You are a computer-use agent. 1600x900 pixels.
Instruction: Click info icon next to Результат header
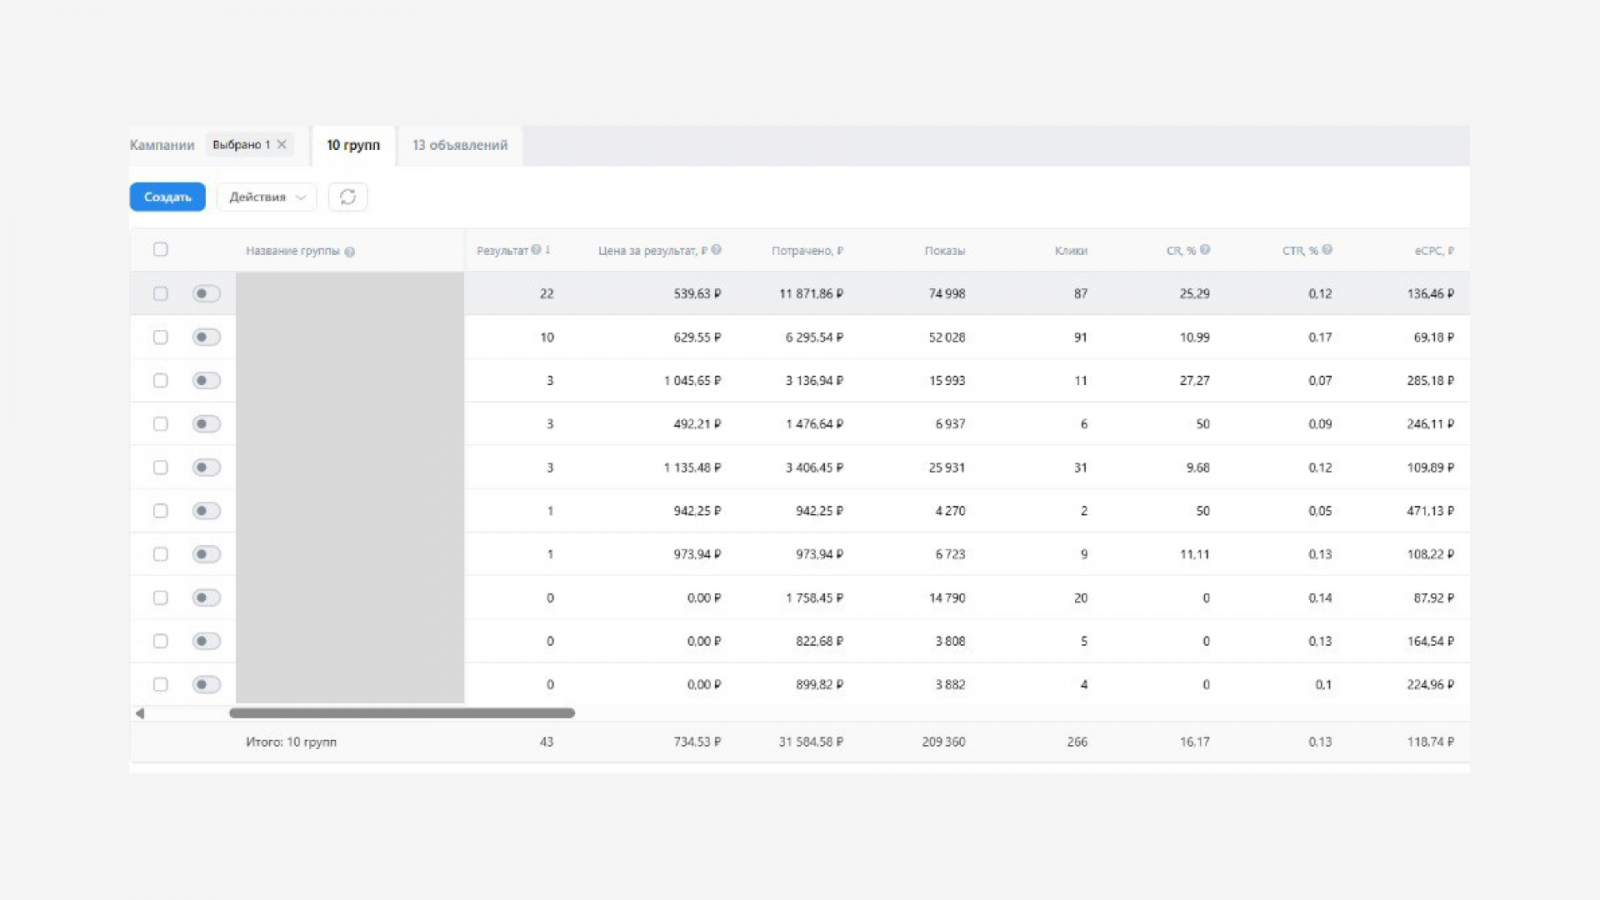coord(536,250)
